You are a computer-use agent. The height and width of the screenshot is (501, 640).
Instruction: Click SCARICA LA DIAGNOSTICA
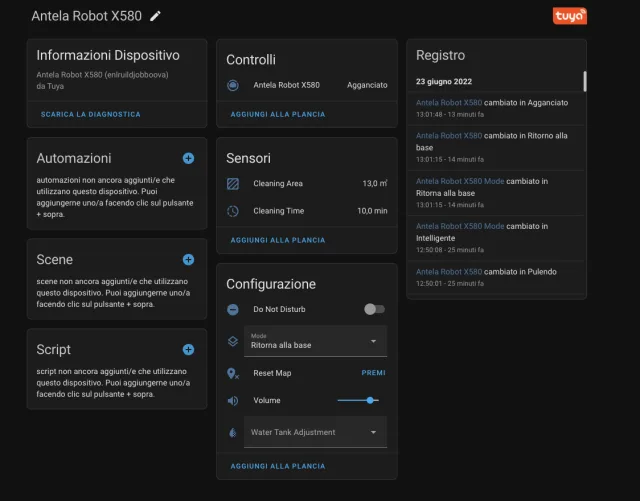[x=91, y=114]
